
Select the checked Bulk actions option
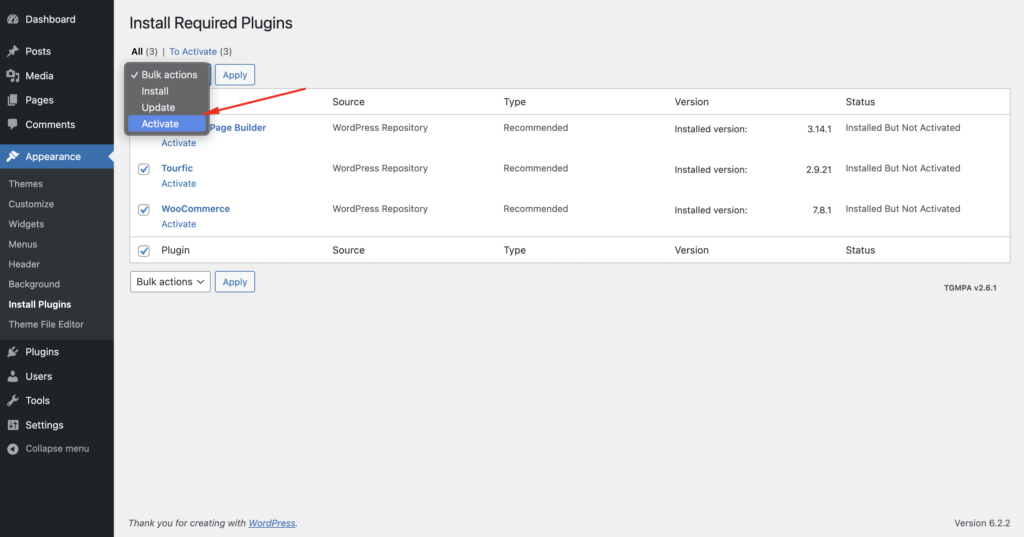[167, 74]
